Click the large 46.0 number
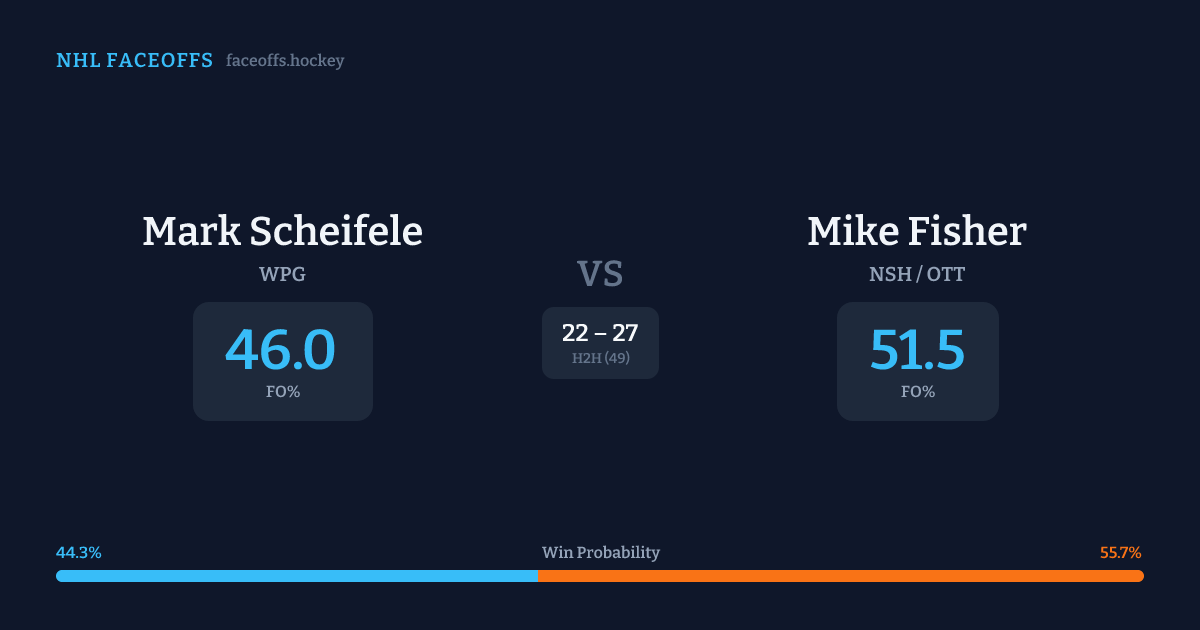The image size is (1200, 630). pos(280,350)
